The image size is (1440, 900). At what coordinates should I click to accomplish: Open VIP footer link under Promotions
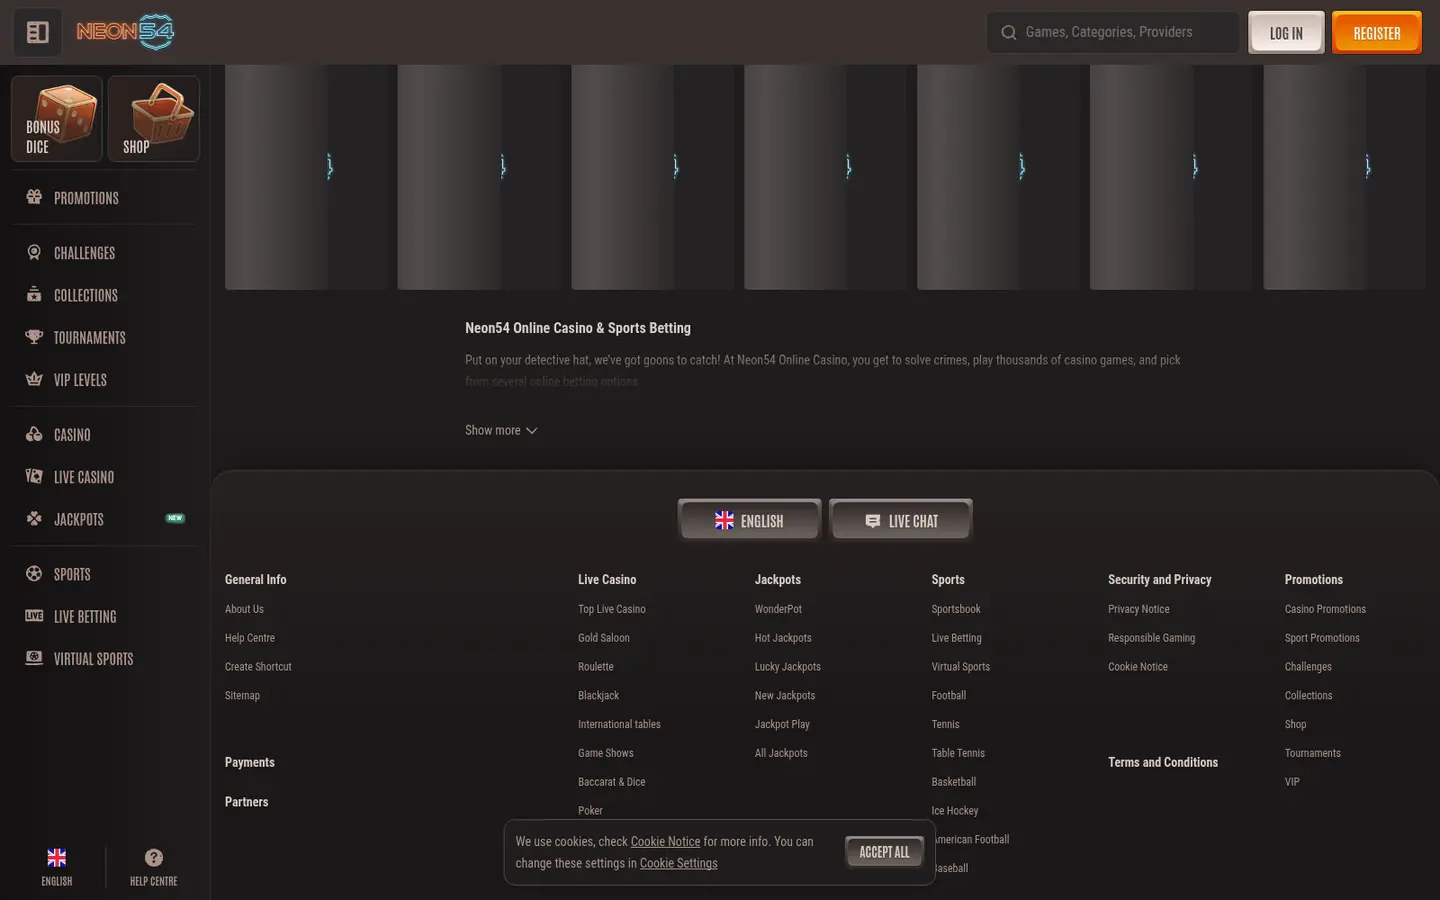1292,782
